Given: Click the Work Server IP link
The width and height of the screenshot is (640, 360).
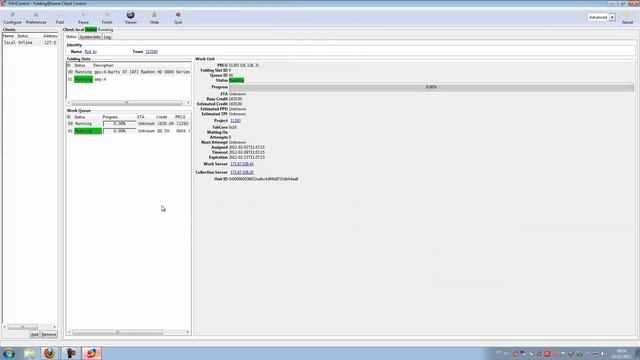Looking at the screenshot, I should 242,164.
